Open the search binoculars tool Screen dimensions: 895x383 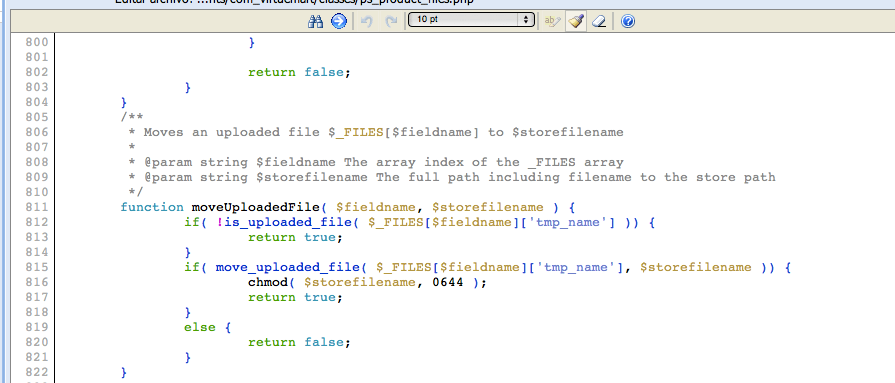click(x=316, y=22)
